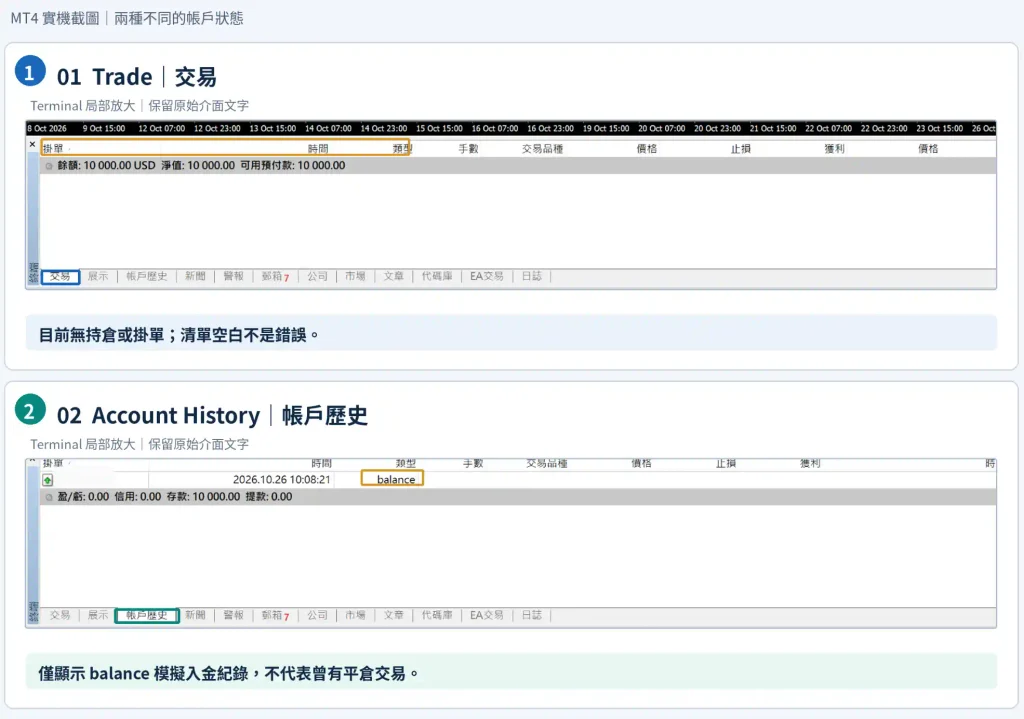
Task: Click the '9 Oct 15:00' chart time label
Action: point(104,129)
